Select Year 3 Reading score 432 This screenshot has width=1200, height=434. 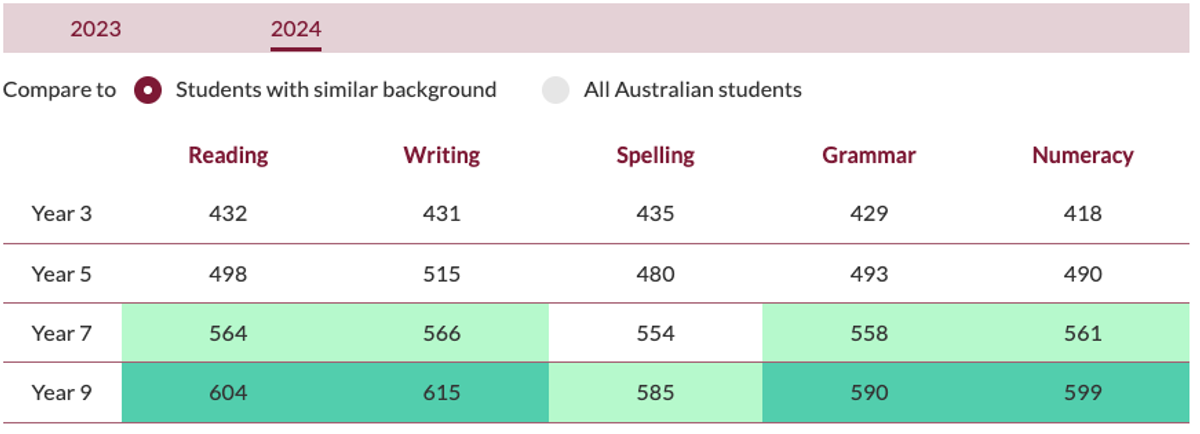click(228, 213)
